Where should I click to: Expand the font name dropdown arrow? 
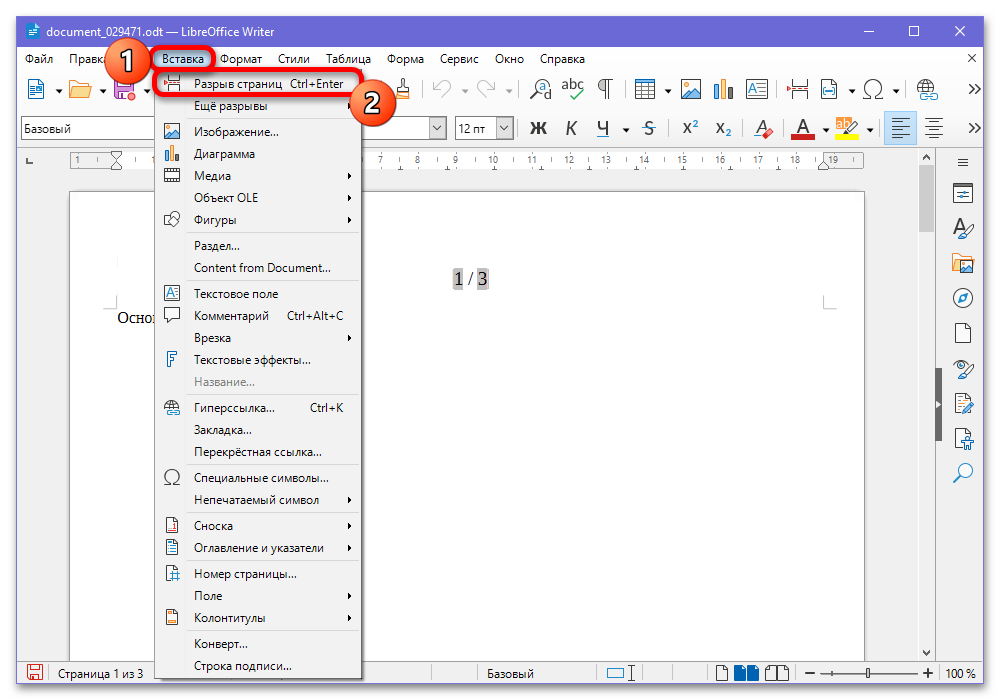click(x=438, y=129)
